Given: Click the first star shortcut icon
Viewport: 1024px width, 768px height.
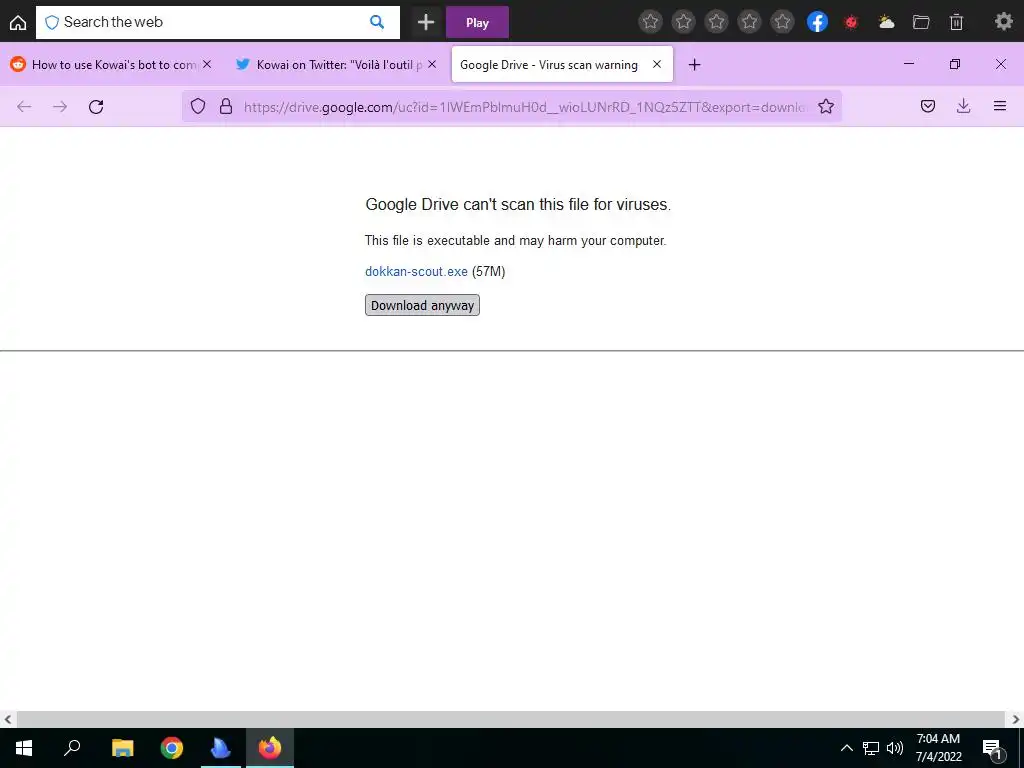Looking at the screenshot, I should click(x=650, y=22).
